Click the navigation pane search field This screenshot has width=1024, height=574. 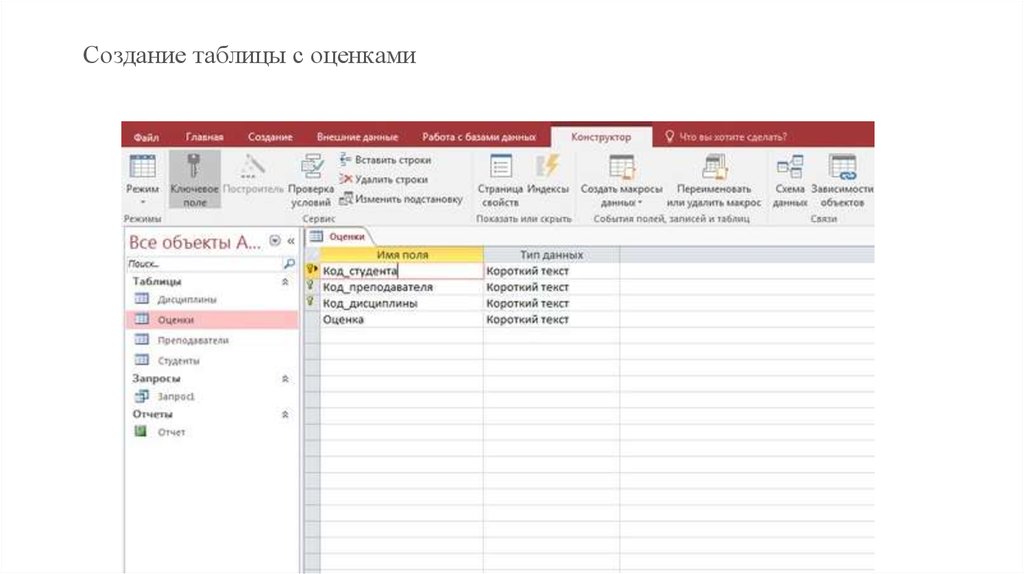pos(202,265)
